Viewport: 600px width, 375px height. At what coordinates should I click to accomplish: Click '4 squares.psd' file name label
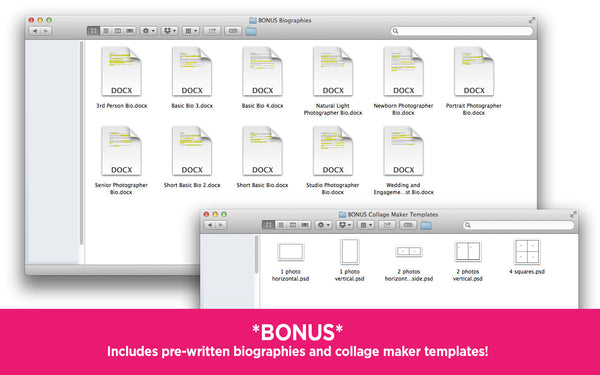[x=527, y=272]
